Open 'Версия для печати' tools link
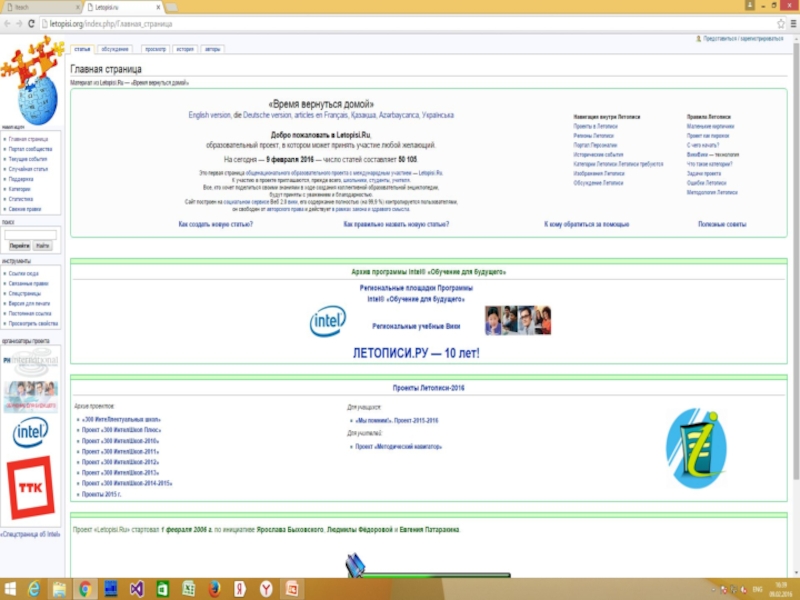Screen dimensions: 800x600 (x=29, y=304)
